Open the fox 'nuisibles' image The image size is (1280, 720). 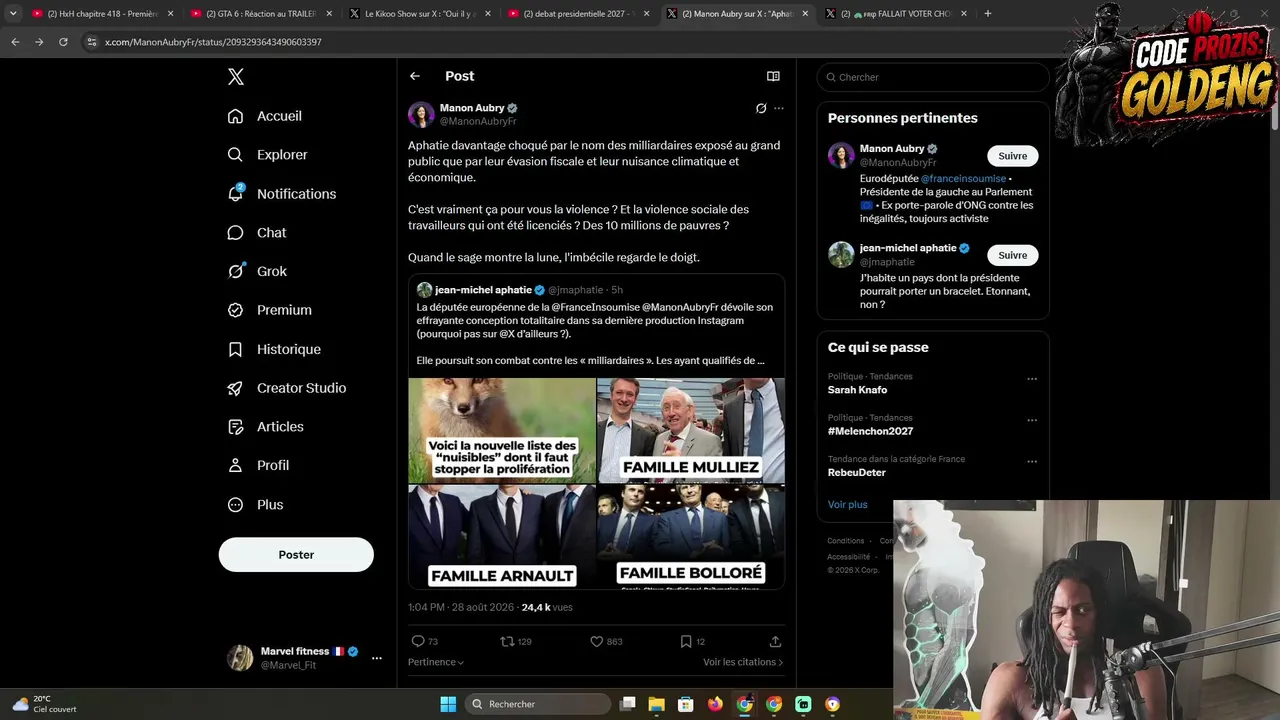(502, 430)
